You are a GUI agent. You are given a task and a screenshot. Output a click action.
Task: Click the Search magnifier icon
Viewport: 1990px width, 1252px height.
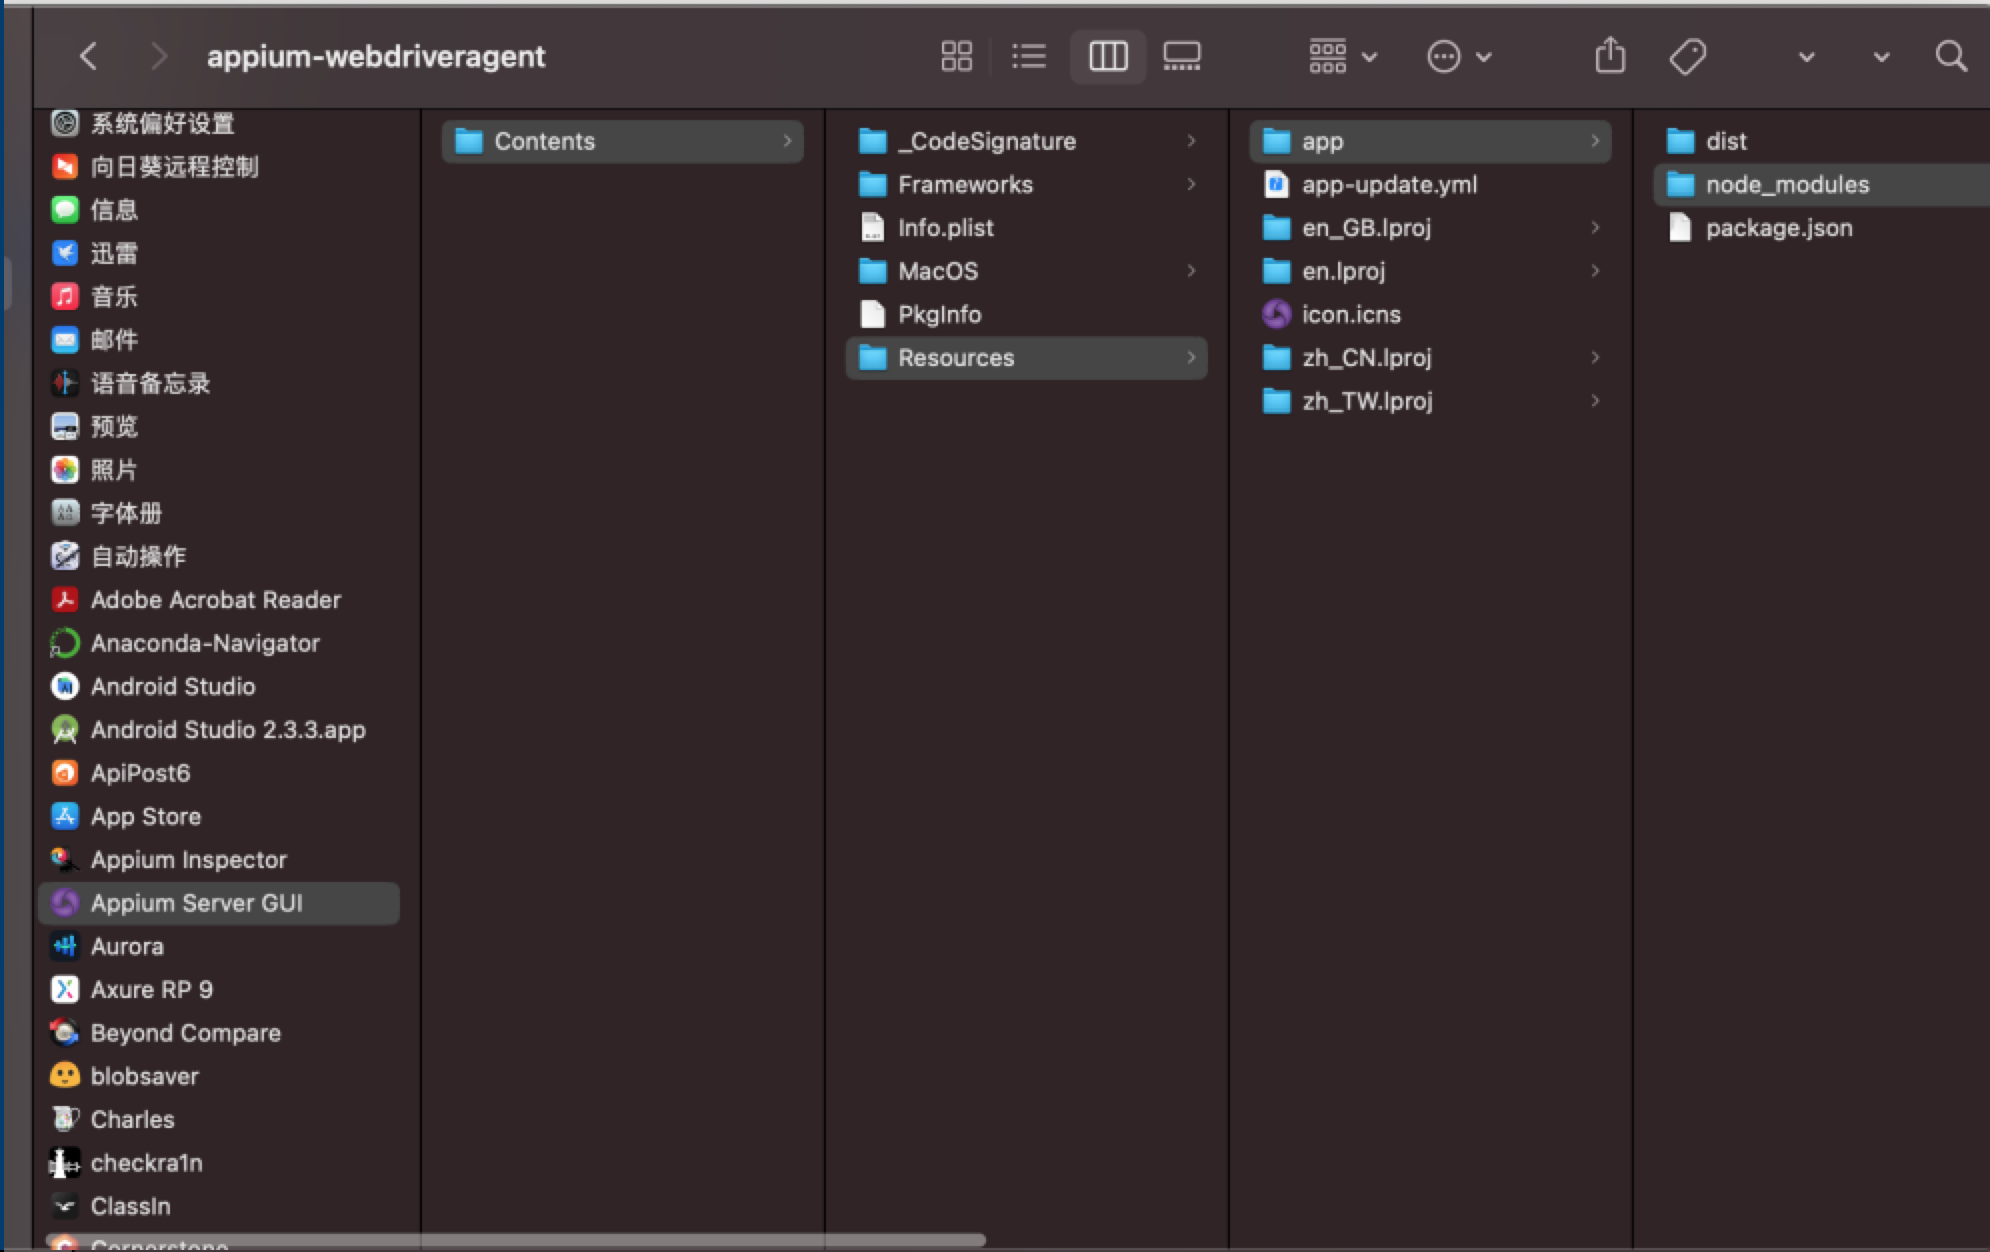[x=1951, y=56]
